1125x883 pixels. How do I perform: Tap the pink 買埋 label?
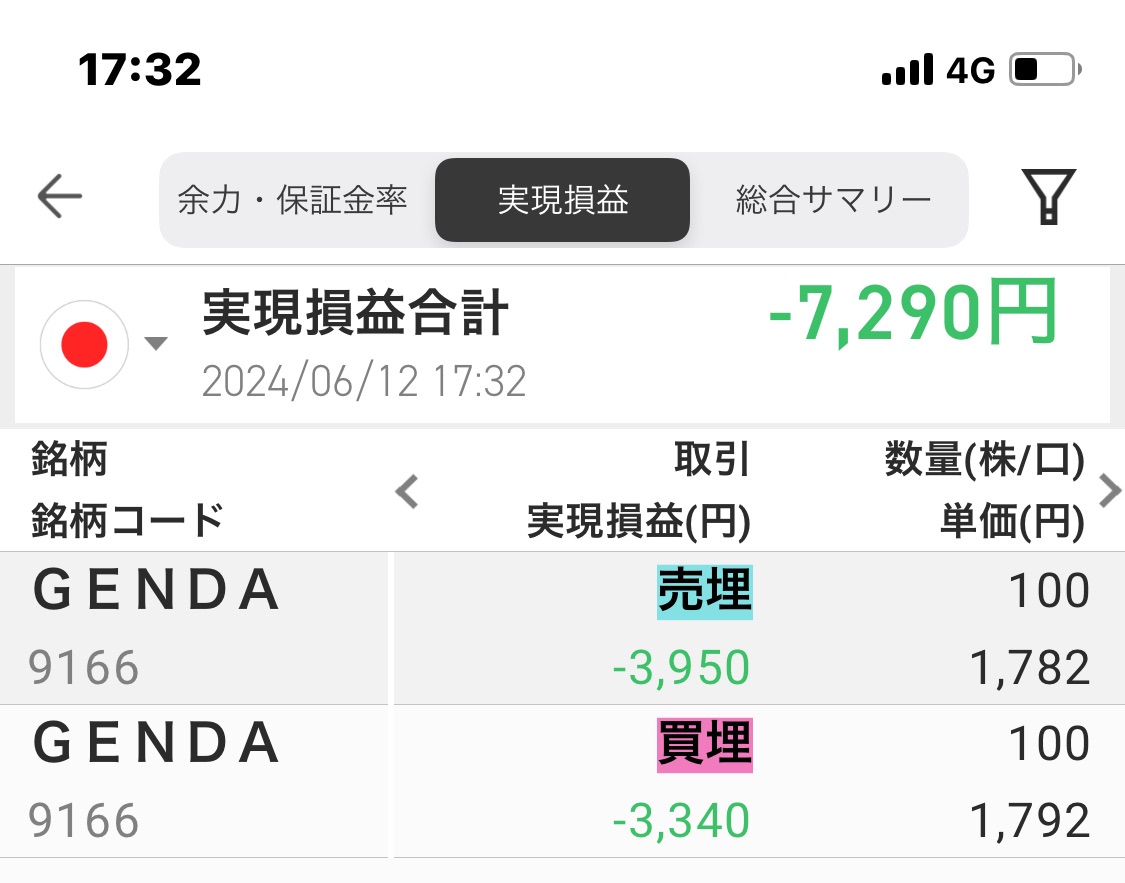pyautogui.click(x=705, y=745)
